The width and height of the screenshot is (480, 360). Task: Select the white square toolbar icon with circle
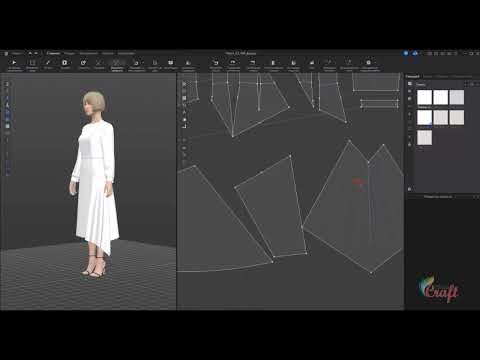point(64,62)
